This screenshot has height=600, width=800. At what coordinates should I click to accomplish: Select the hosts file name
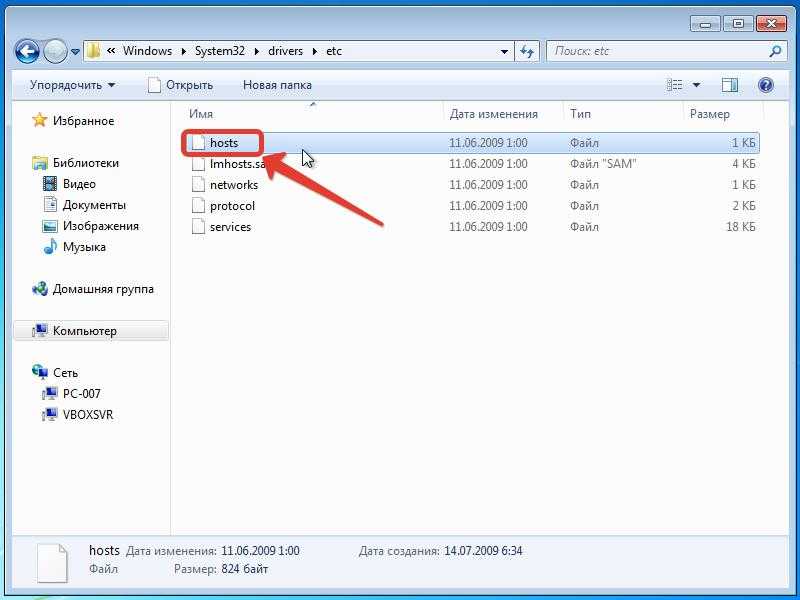pyautogui.click(x=224, y=143)
